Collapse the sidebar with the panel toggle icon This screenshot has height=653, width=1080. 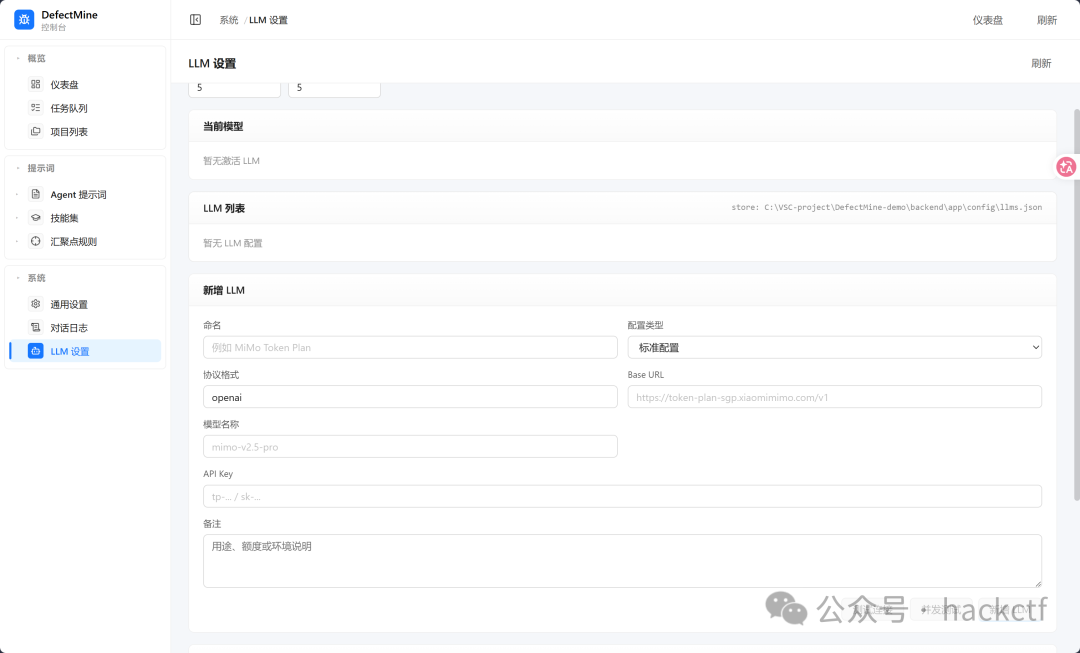(196, 20)
